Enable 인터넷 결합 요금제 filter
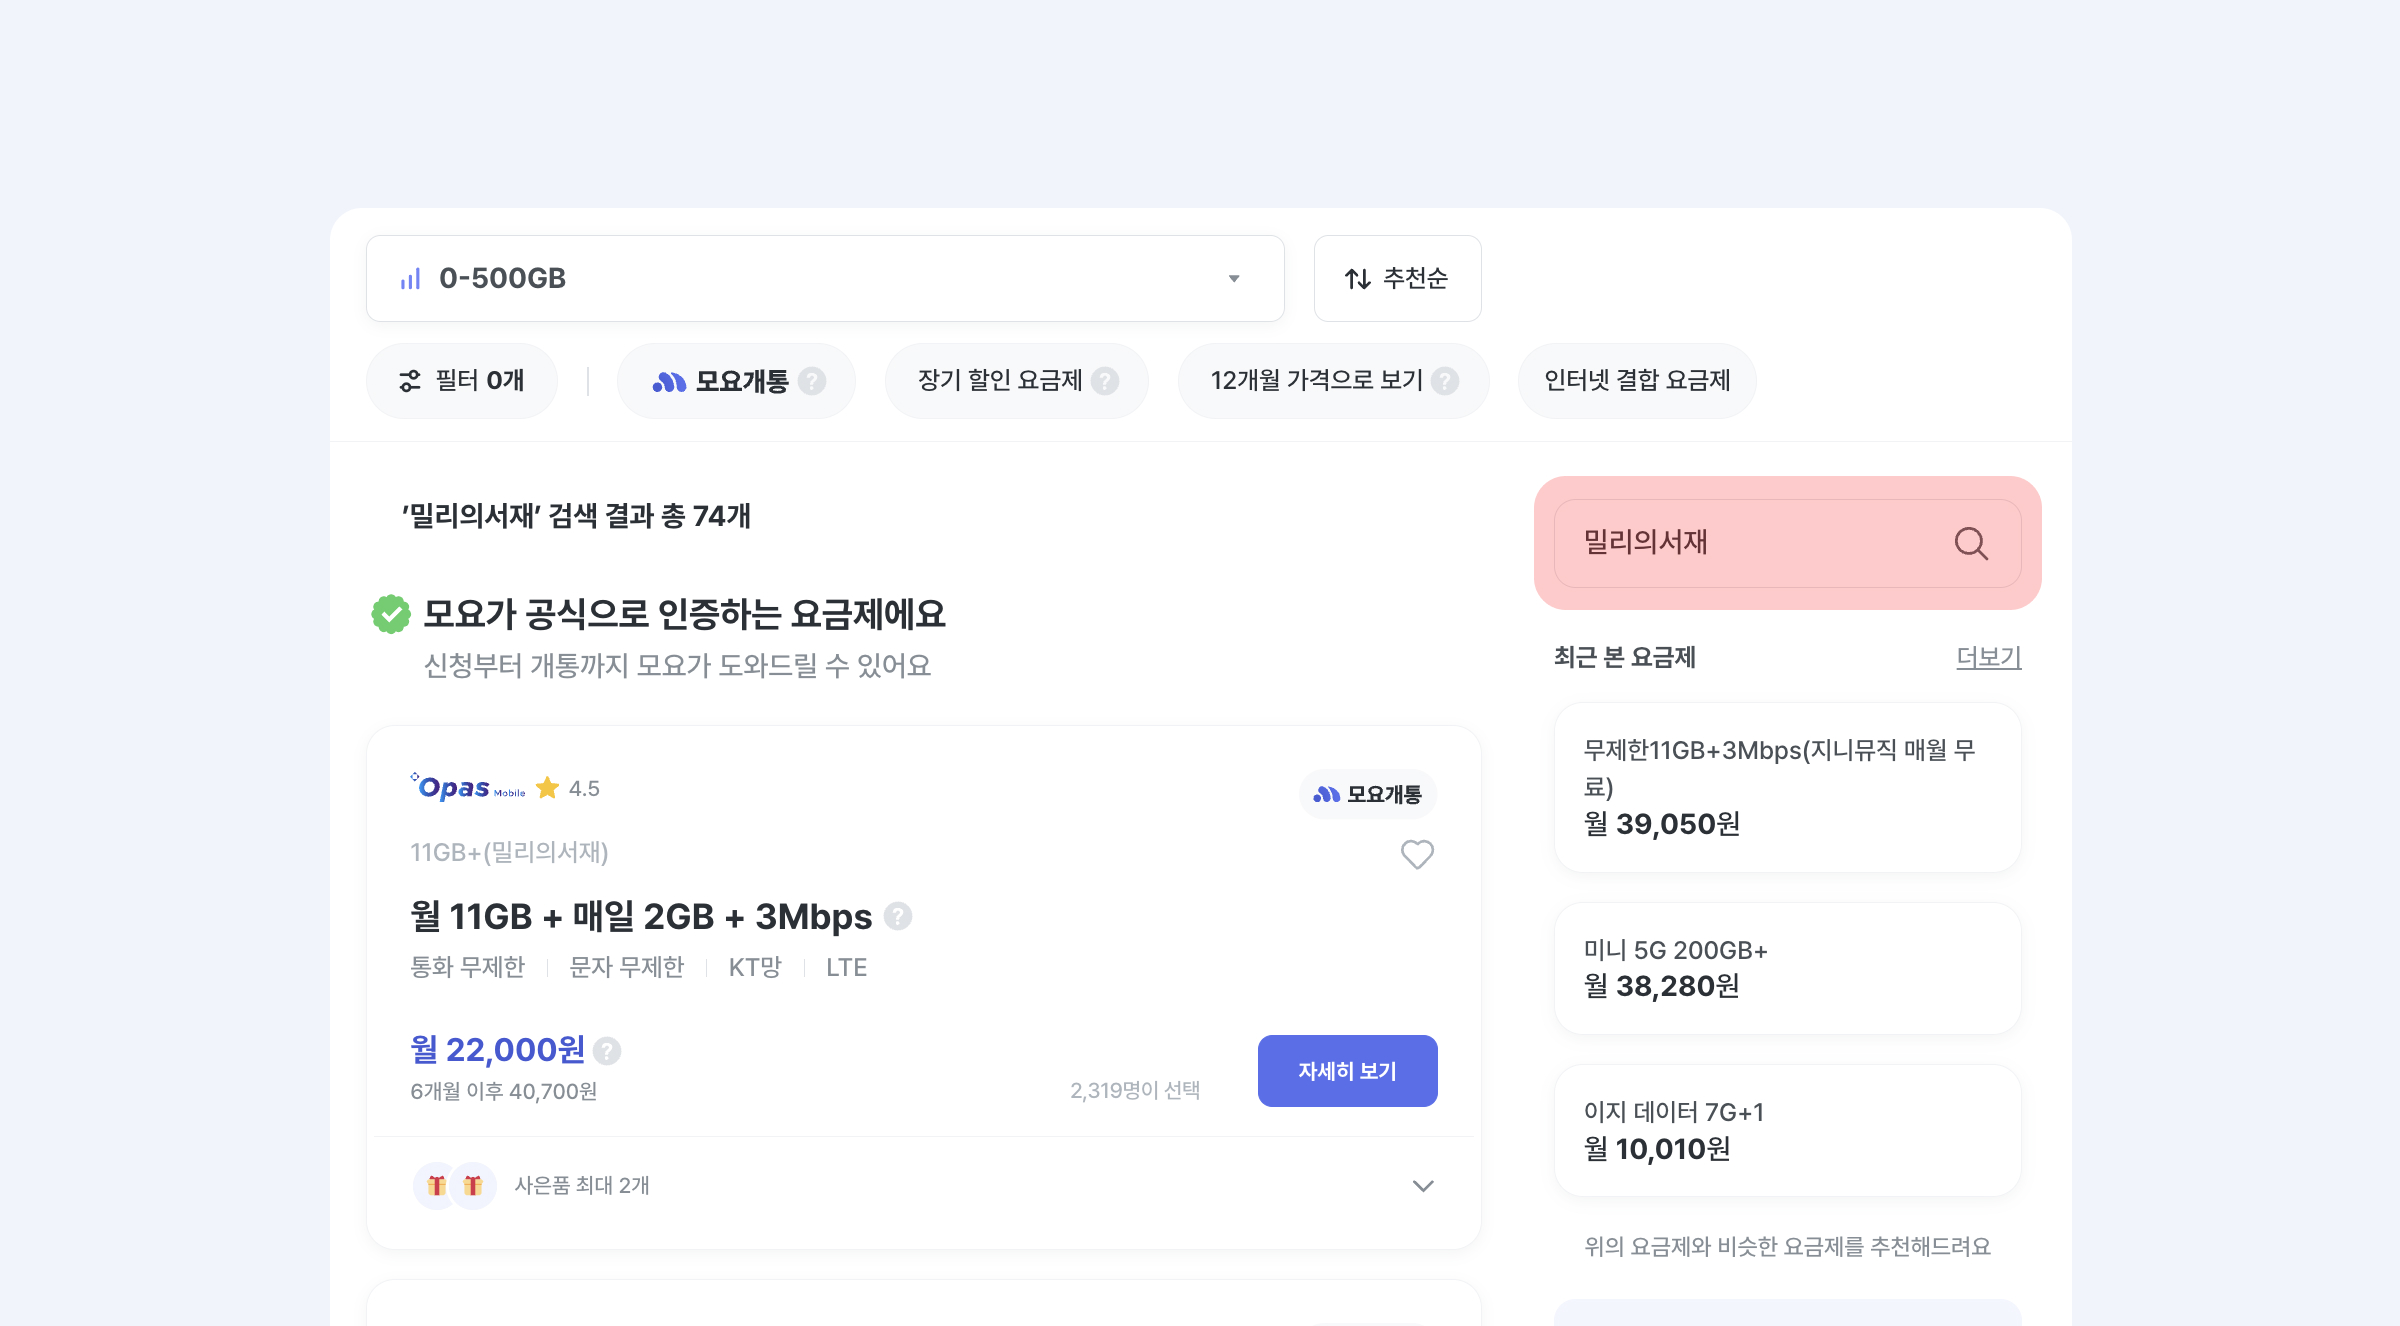 click(1636, 381)
